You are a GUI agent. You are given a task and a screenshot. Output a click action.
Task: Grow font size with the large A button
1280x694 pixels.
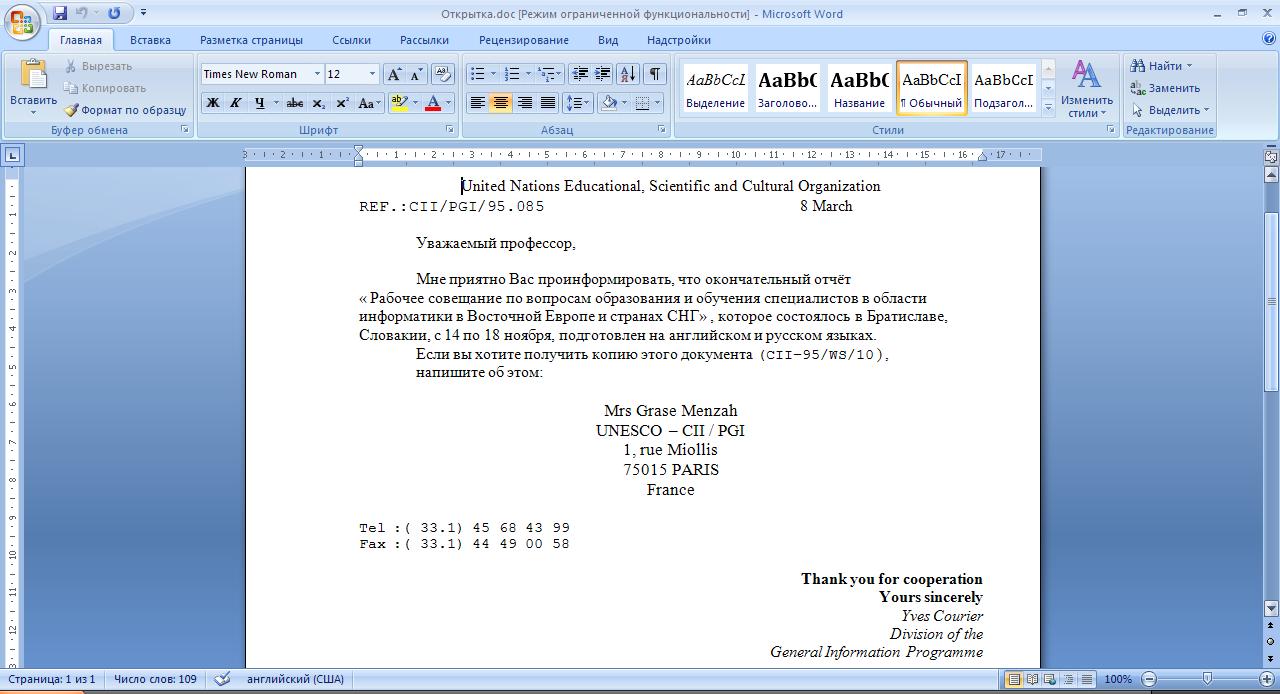pos(394,74)
